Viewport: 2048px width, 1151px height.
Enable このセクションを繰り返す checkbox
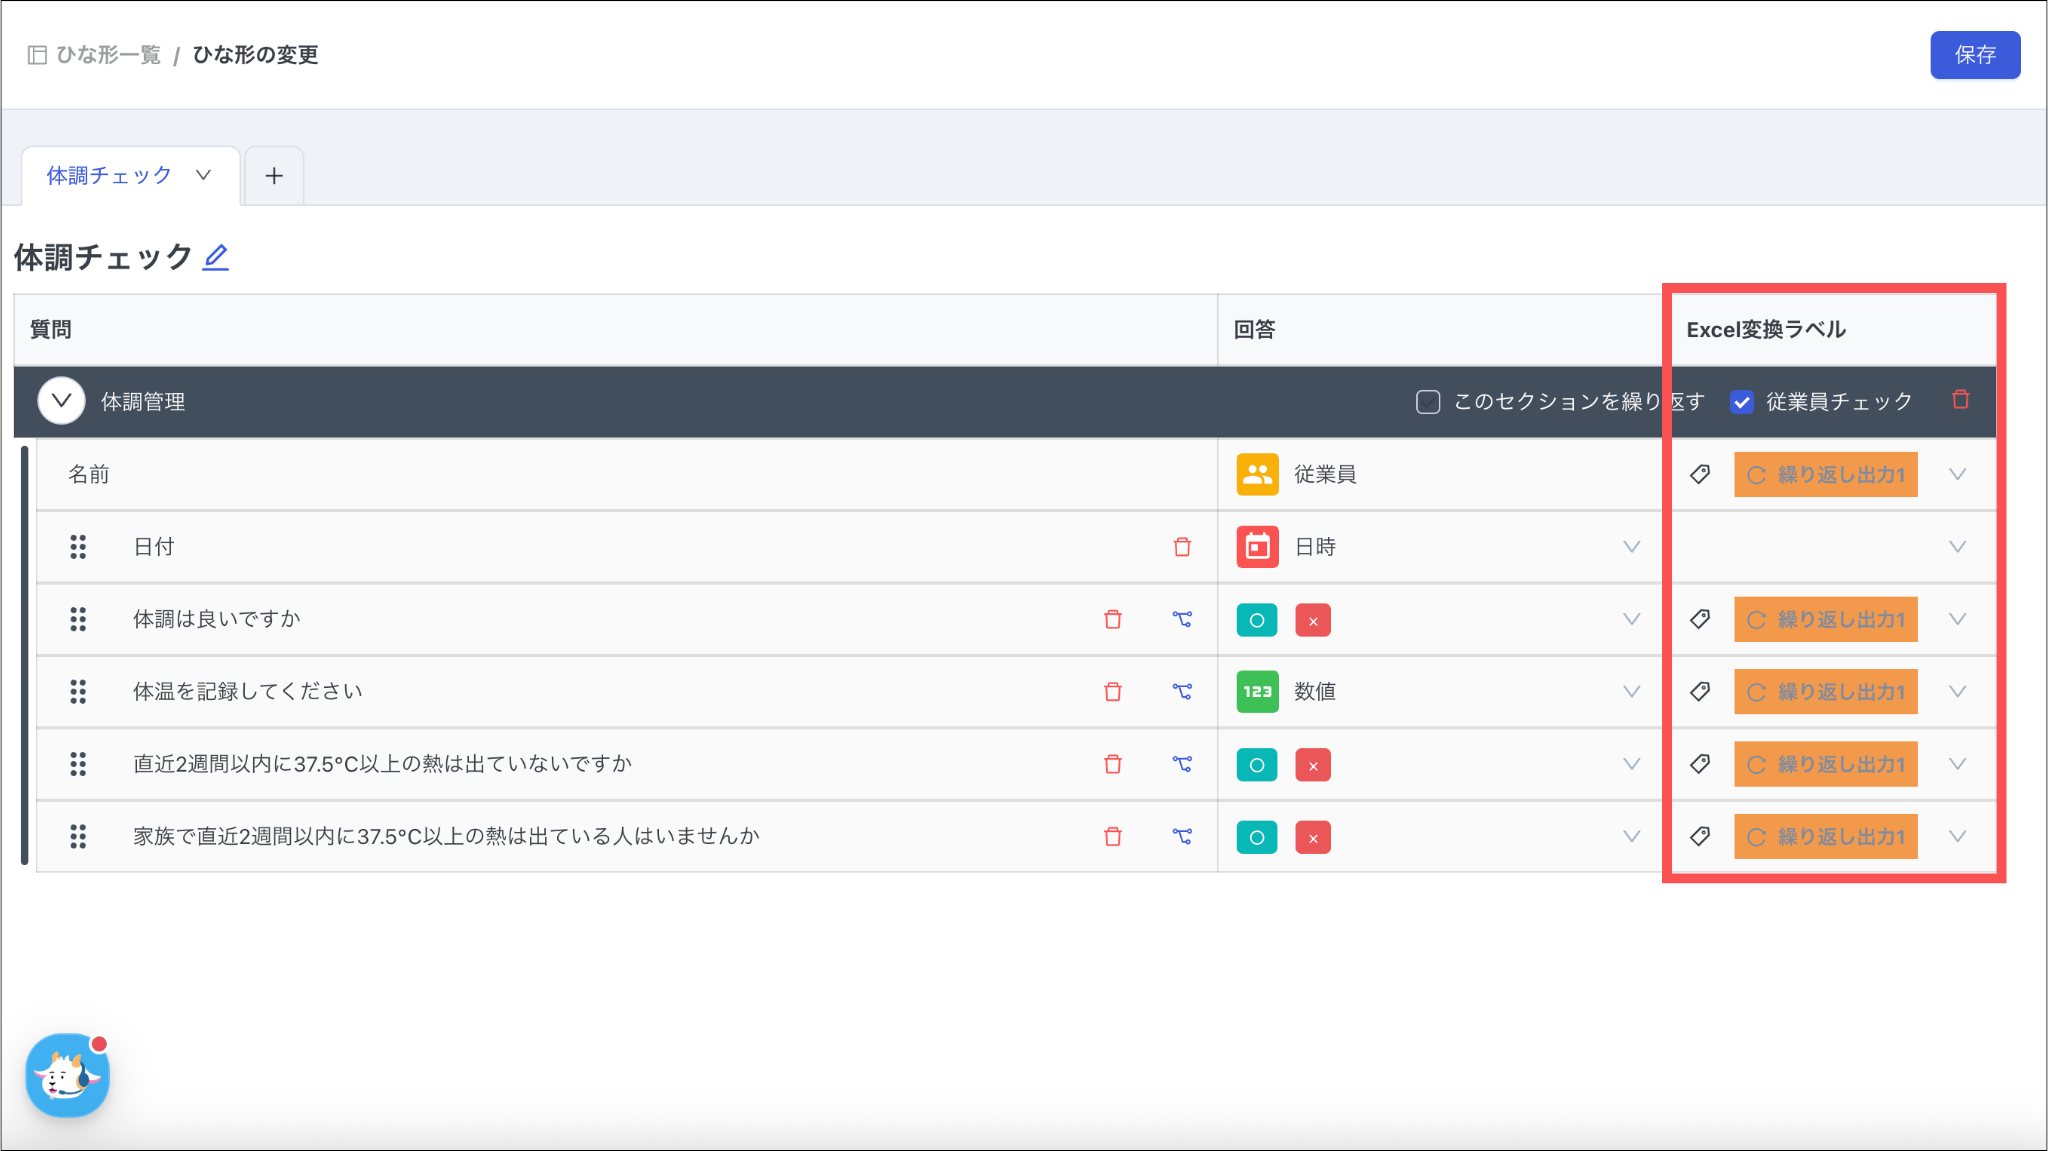pos(1428,402)
